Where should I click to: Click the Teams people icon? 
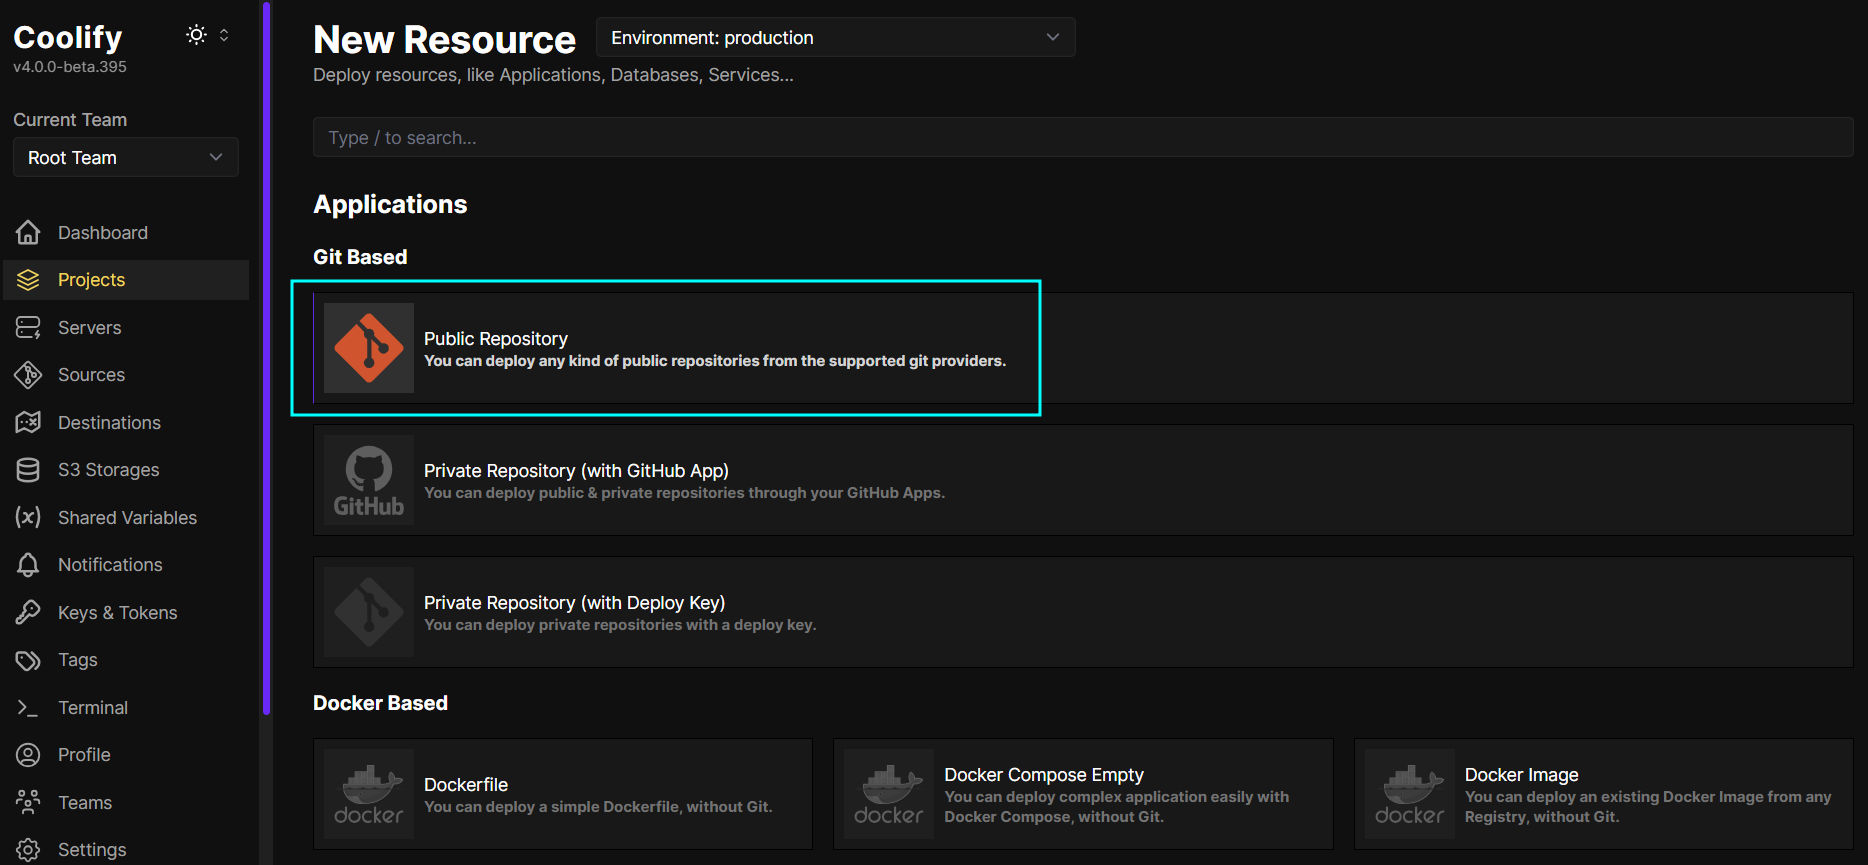click(x=28, y=803)
